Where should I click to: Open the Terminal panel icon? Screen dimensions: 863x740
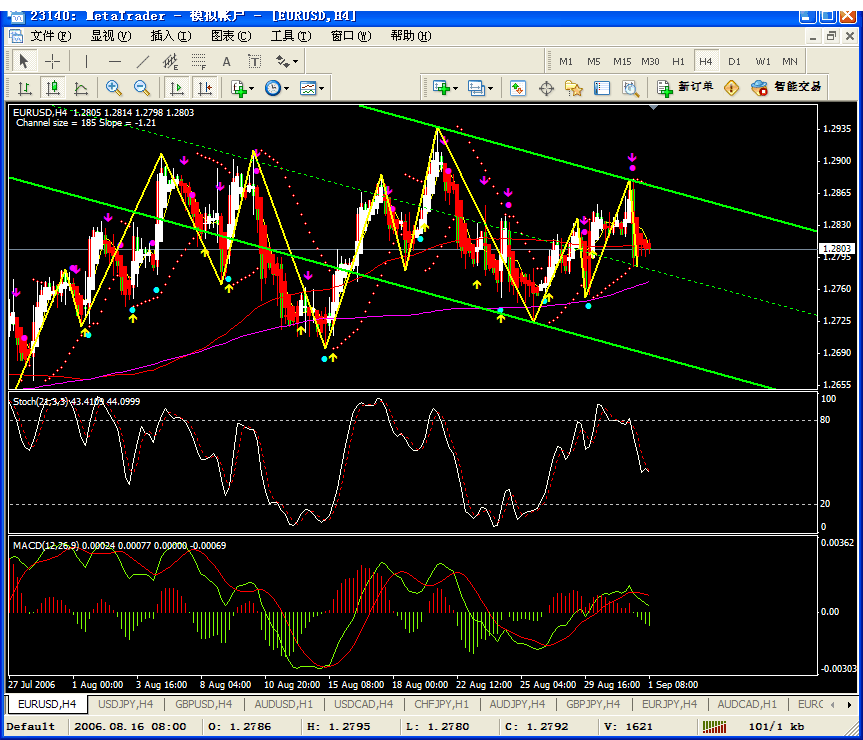point(602,88)
